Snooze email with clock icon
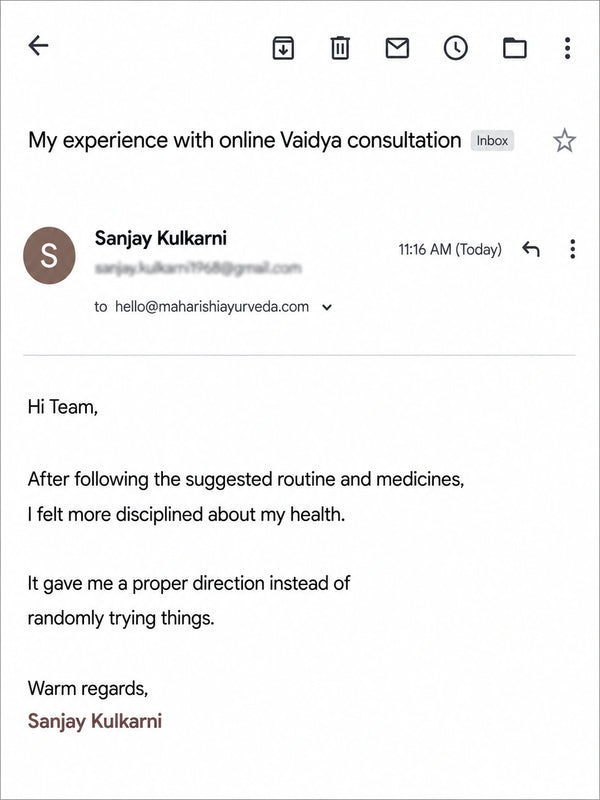This screenshot has height=800, width=600. (x=456, y=48)
